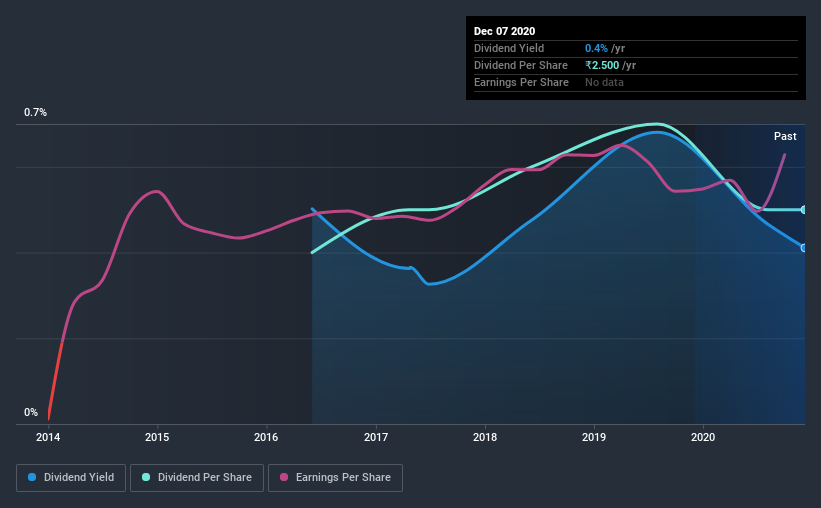Image resolution: width=821 pixels, height=508 pixels.
Task: Click the 2019 x-axis label
Action: [x=594, y=437]
